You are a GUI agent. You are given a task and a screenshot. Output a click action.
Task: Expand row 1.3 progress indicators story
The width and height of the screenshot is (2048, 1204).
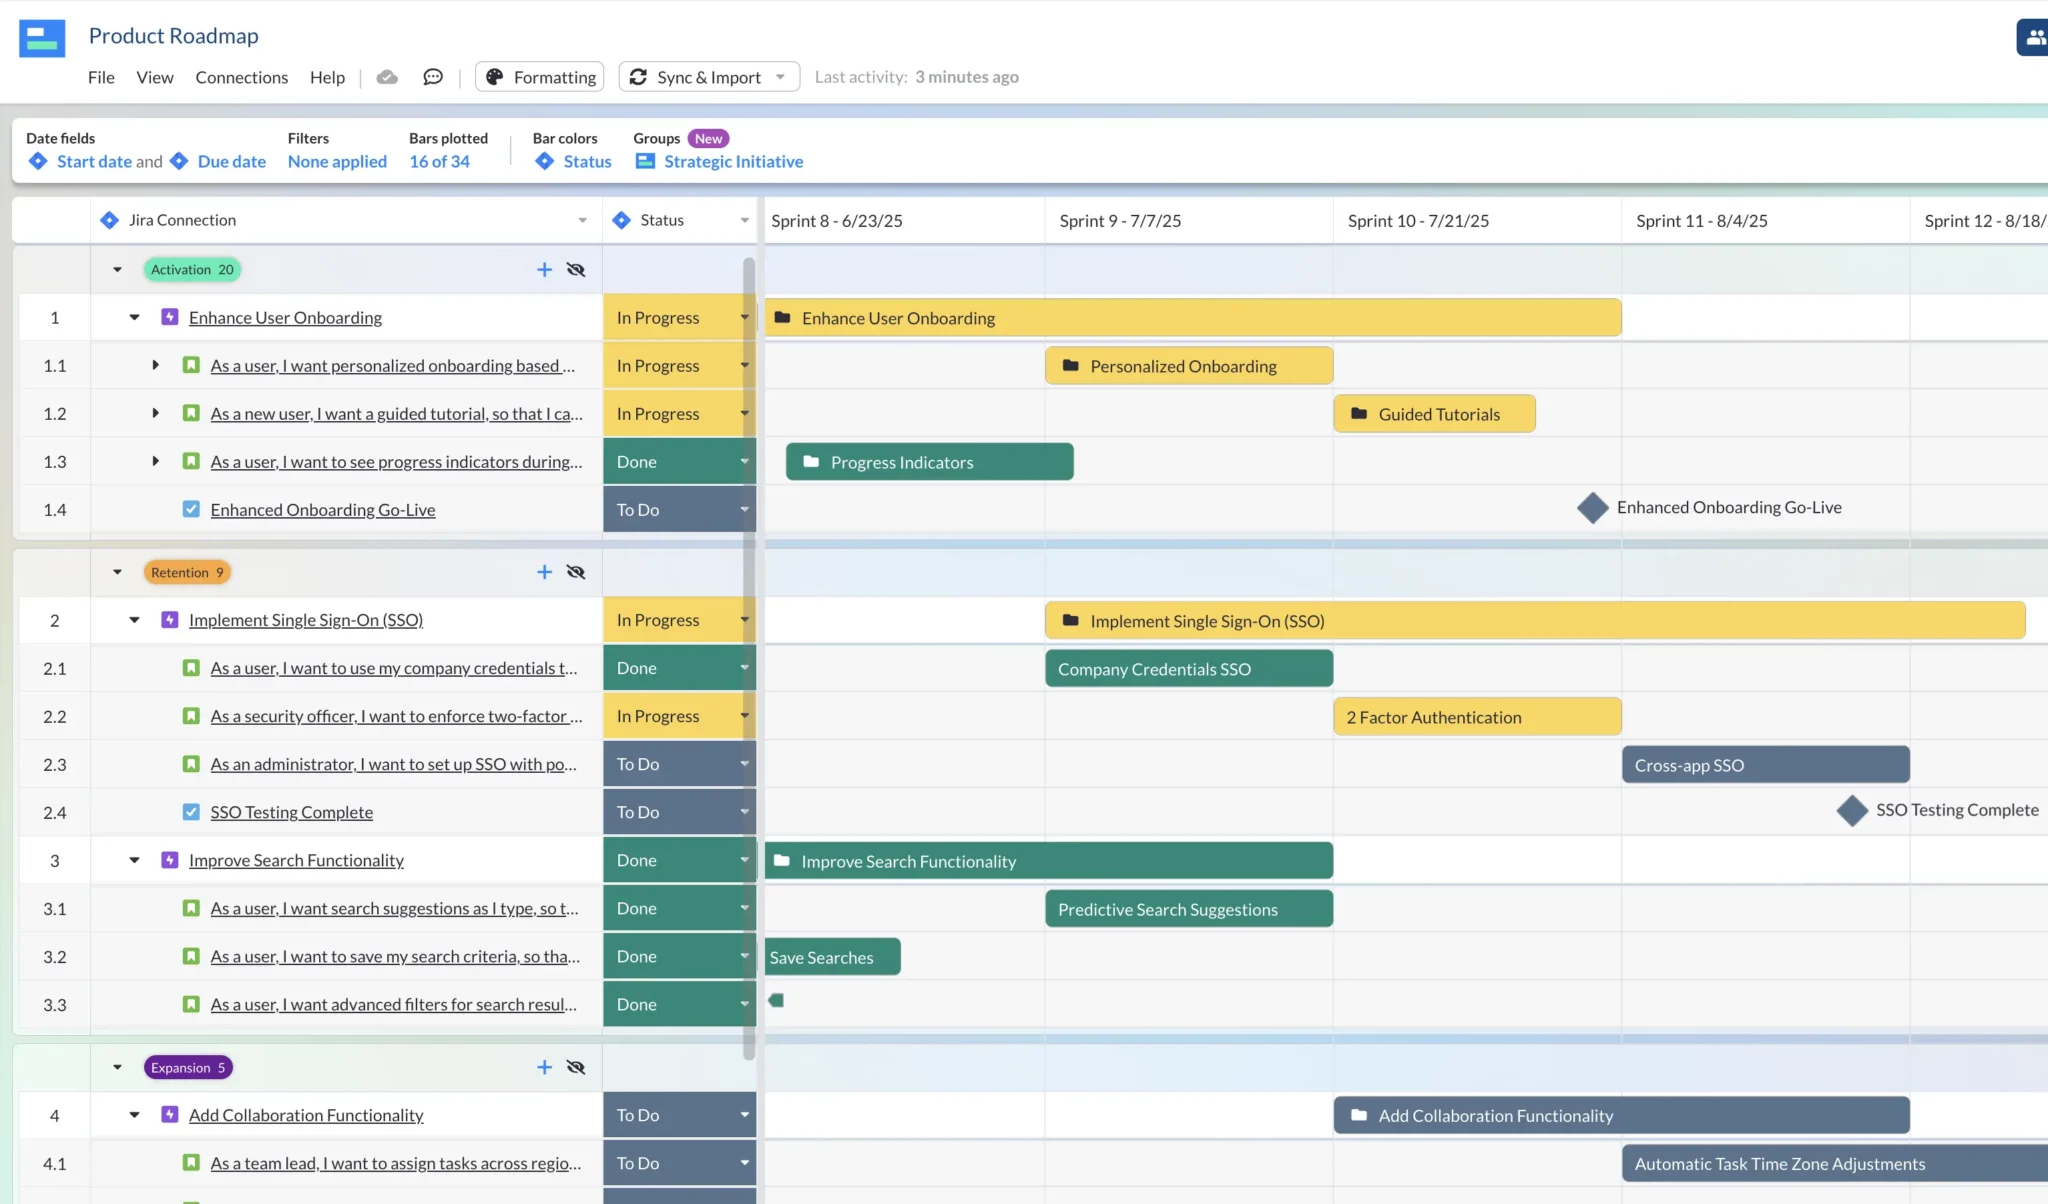coord(155,461)
